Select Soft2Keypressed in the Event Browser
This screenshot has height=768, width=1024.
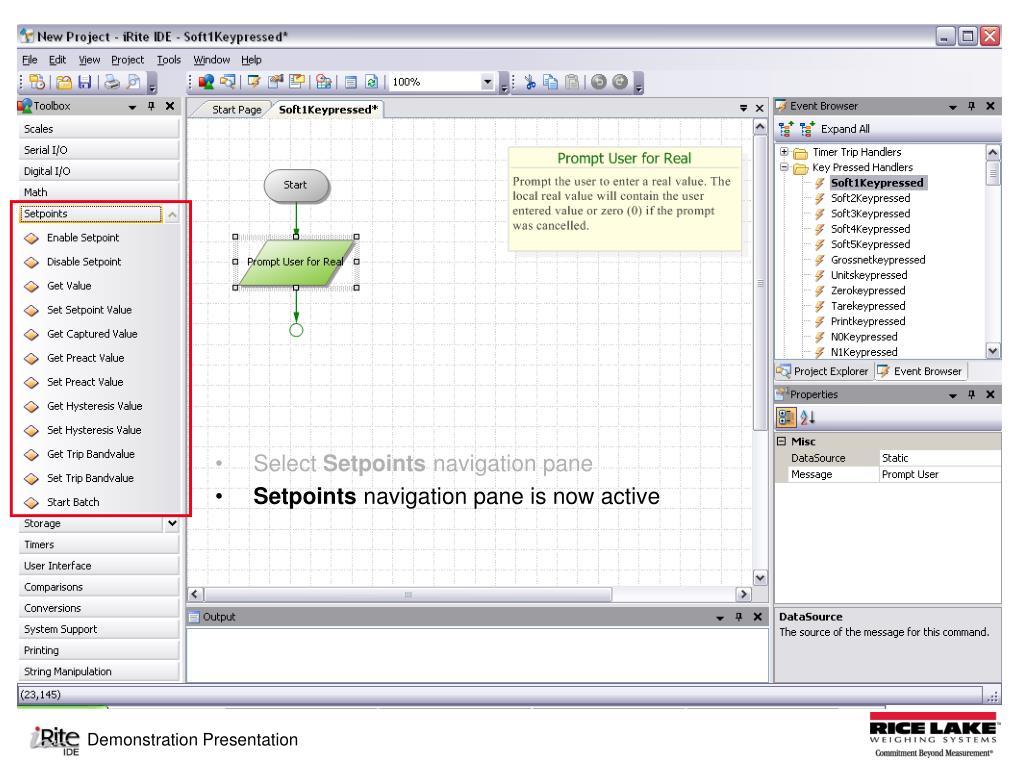click(870, 198)
